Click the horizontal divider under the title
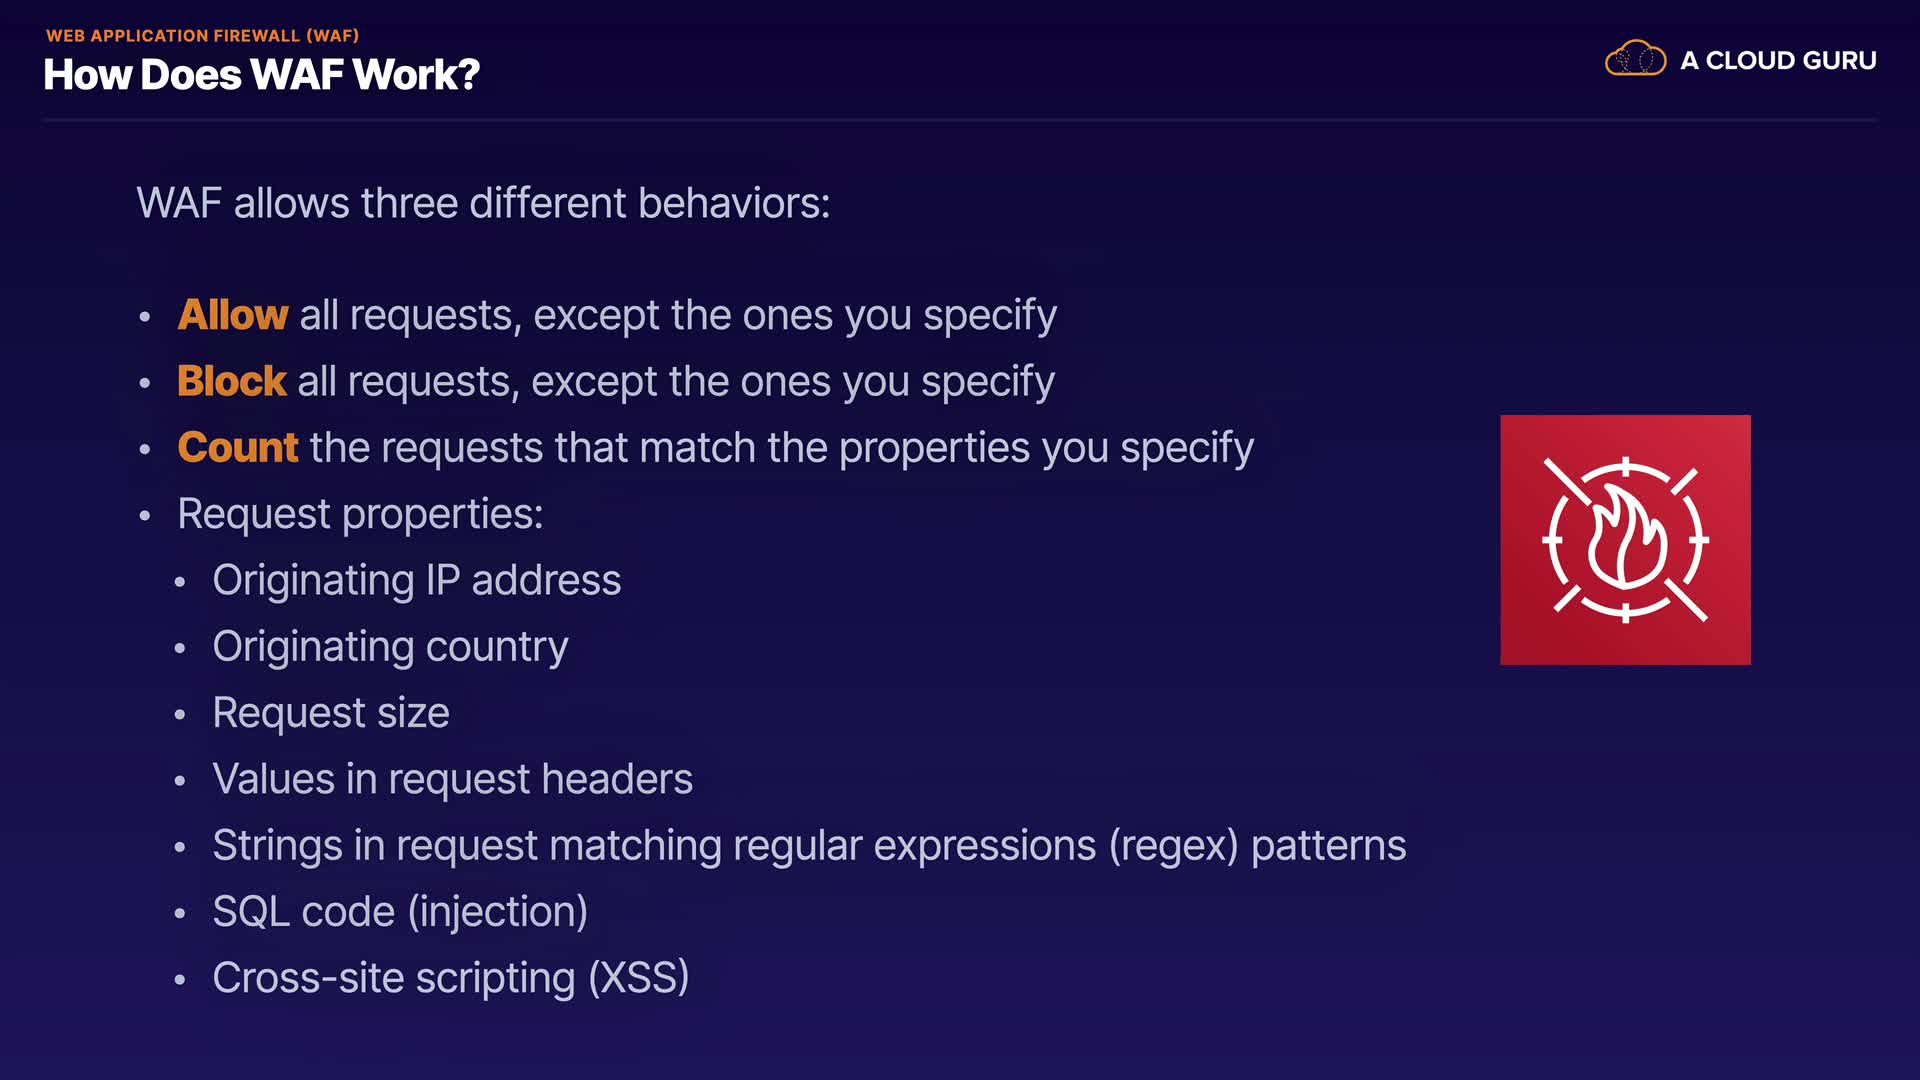The width and height of the screenshot is (1920, 1080). coord(960,120)
